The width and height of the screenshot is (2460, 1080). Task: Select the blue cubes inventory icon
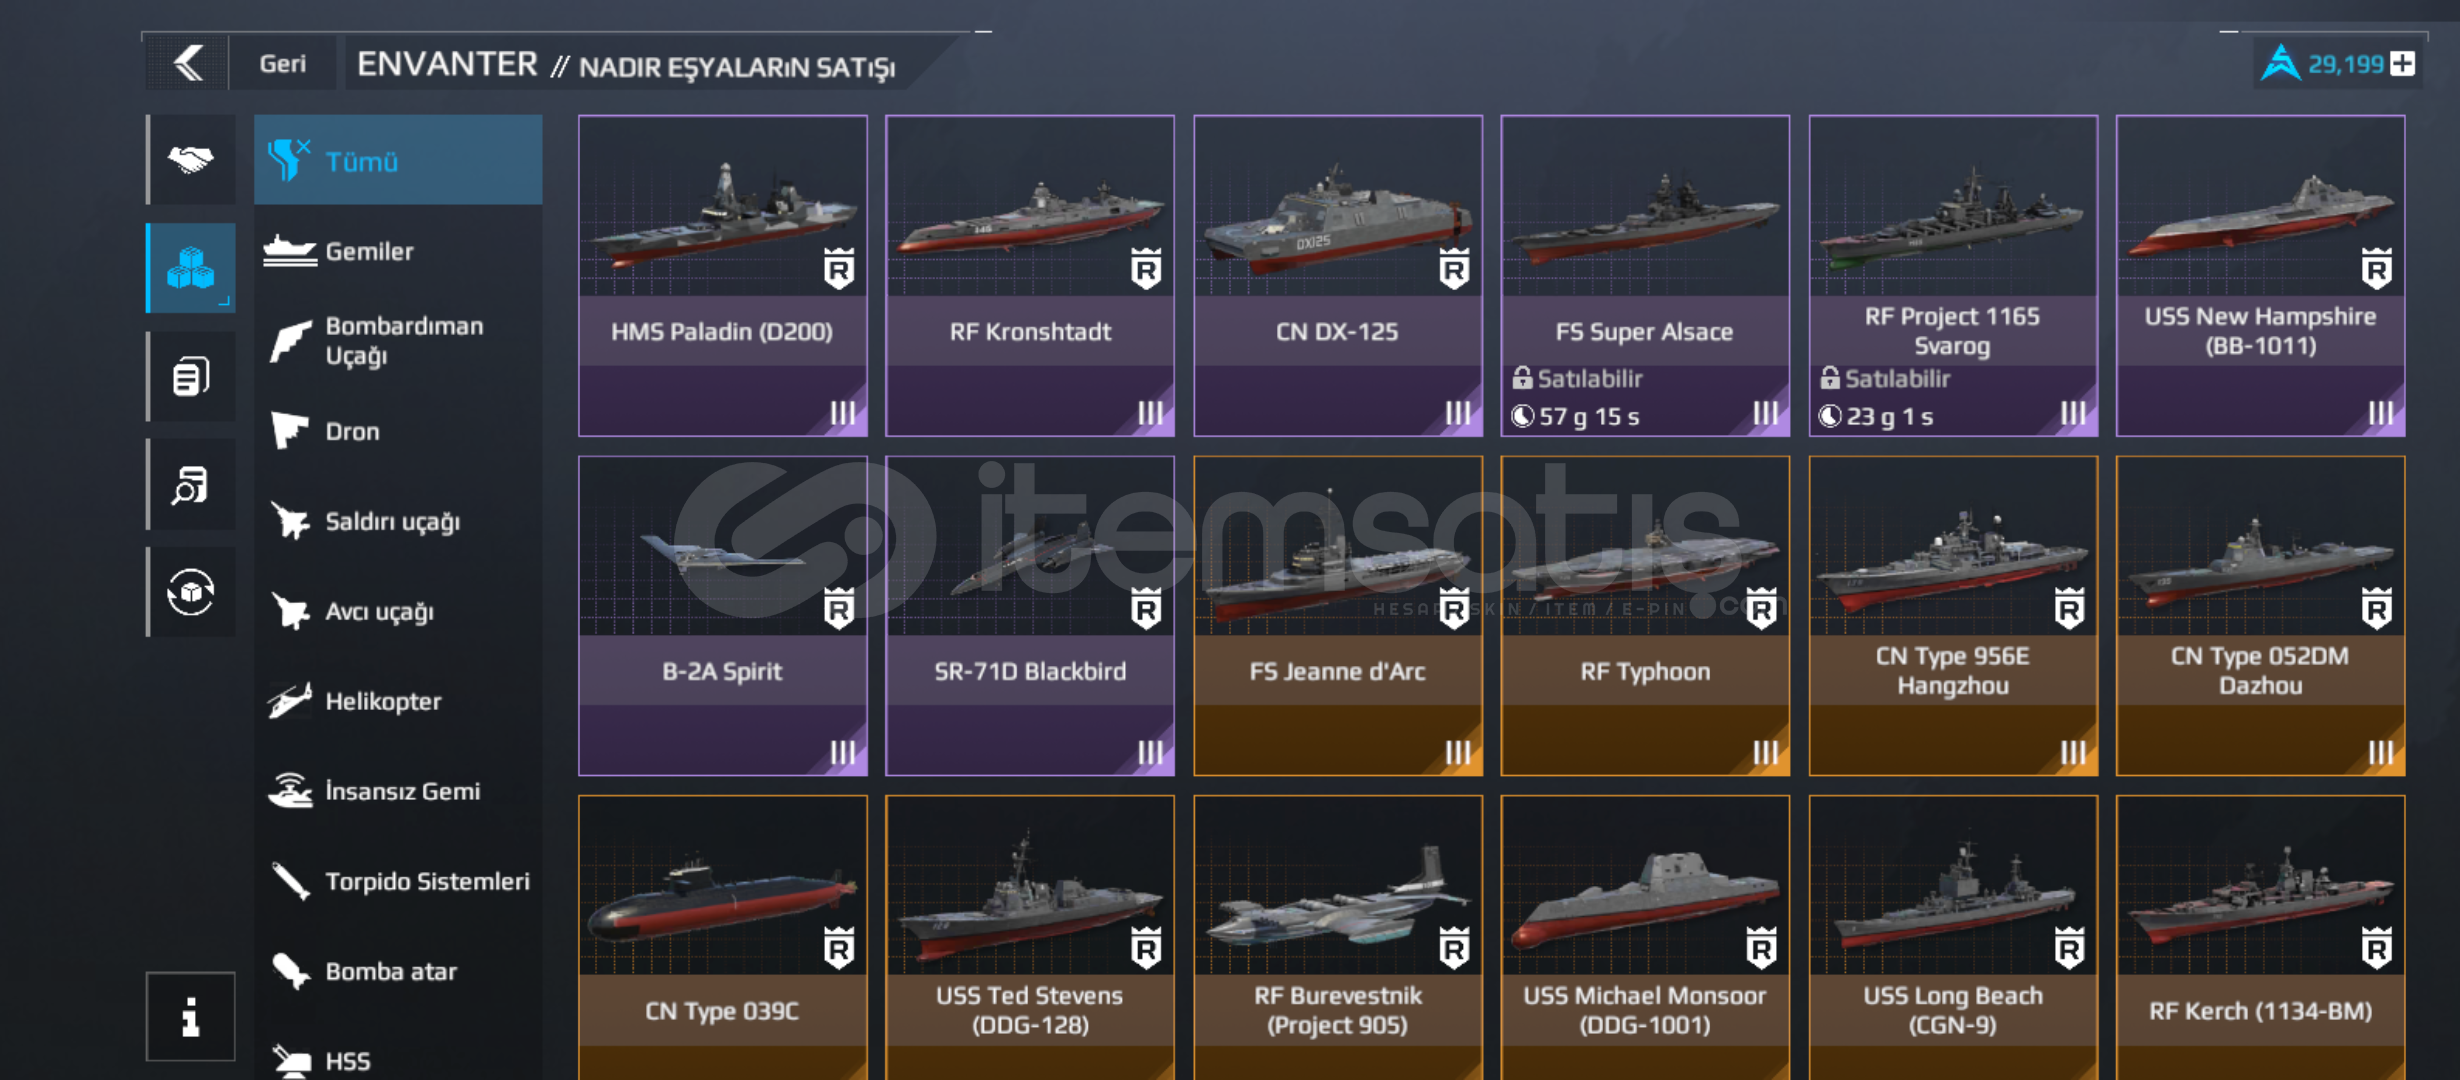pos(191,268)
